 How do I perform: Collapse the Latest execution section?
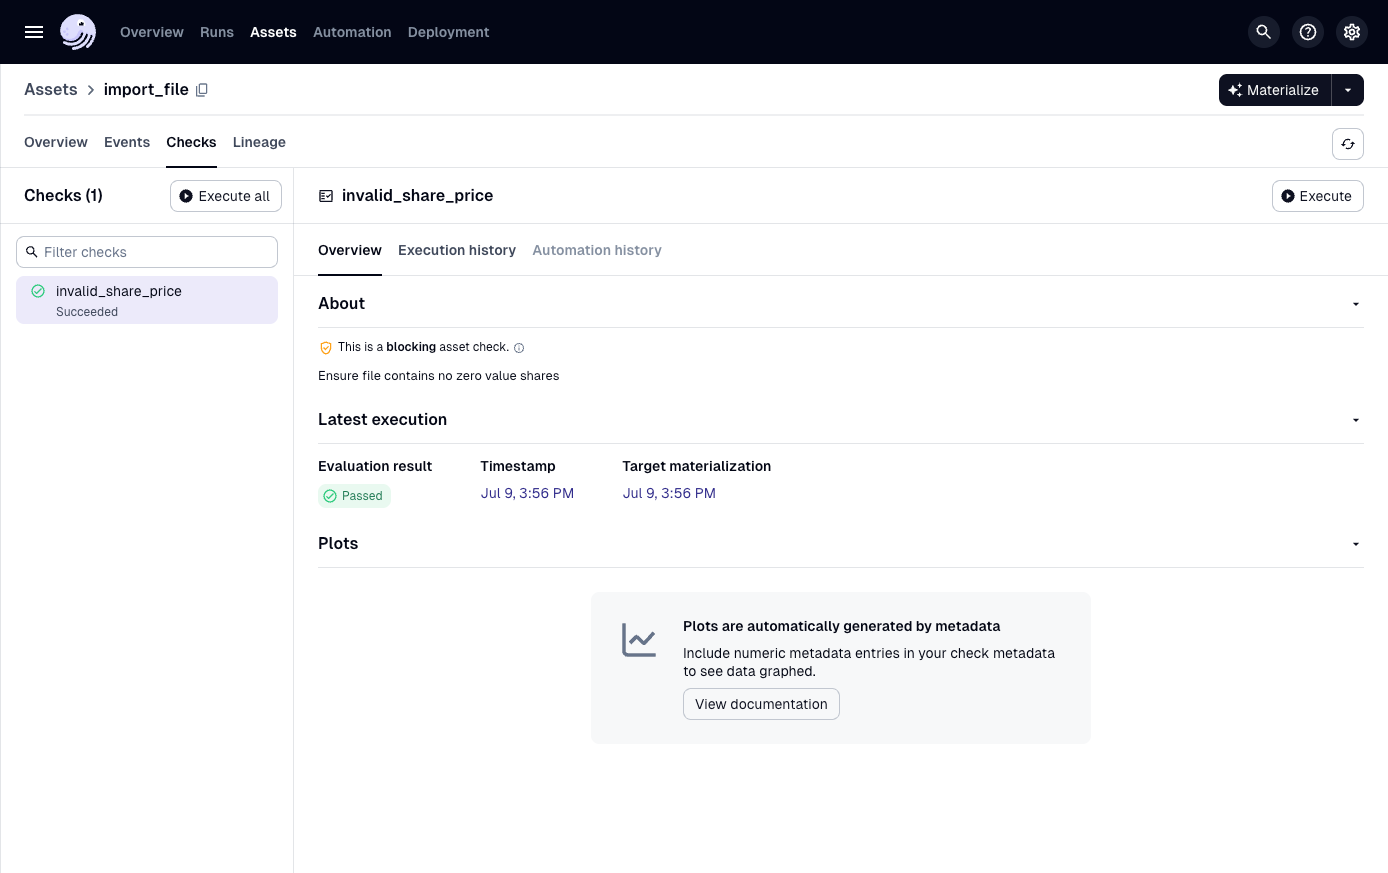click(x=1355, y=419)
